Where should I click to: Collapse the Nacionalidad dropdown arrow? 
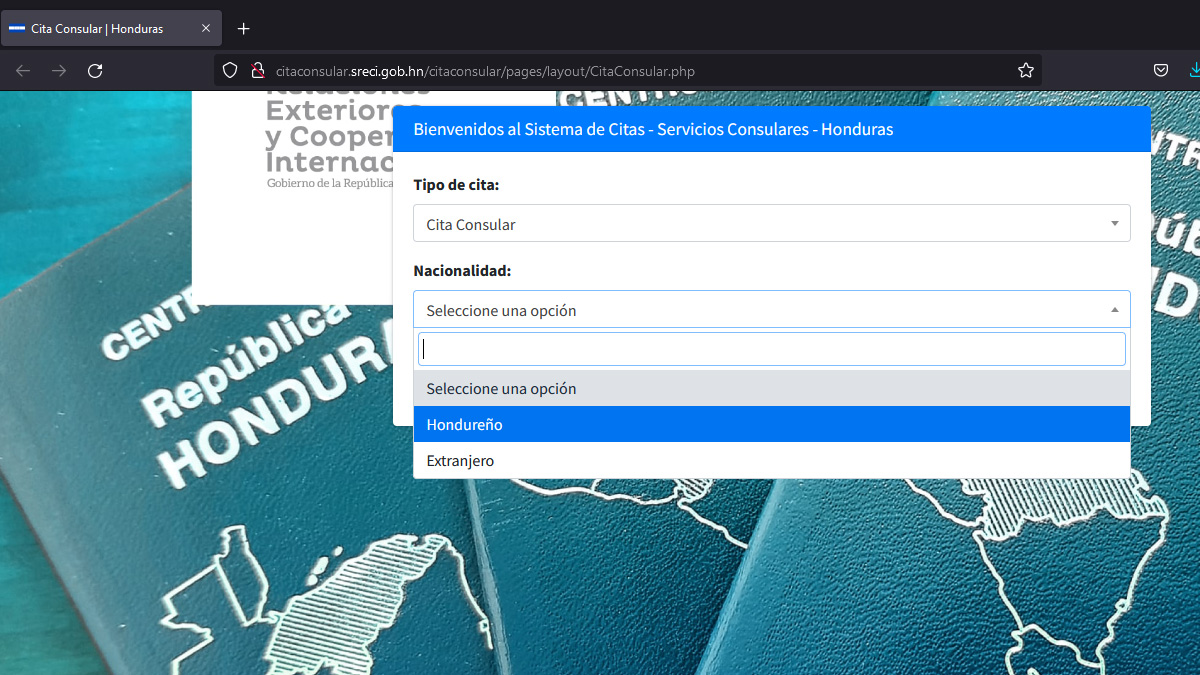pyautogui.click(x=1114, y=310)
